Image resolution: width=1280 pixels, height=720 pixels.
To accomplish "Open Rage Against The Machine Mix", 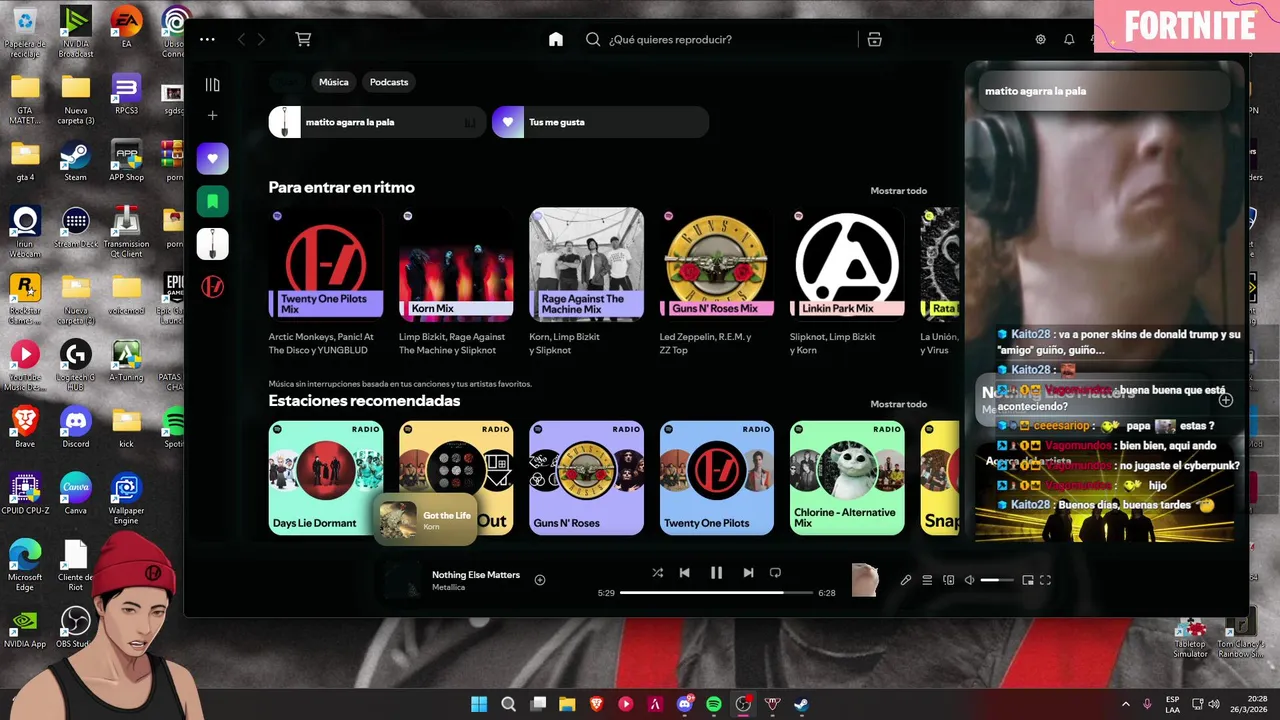I will 586,283.
